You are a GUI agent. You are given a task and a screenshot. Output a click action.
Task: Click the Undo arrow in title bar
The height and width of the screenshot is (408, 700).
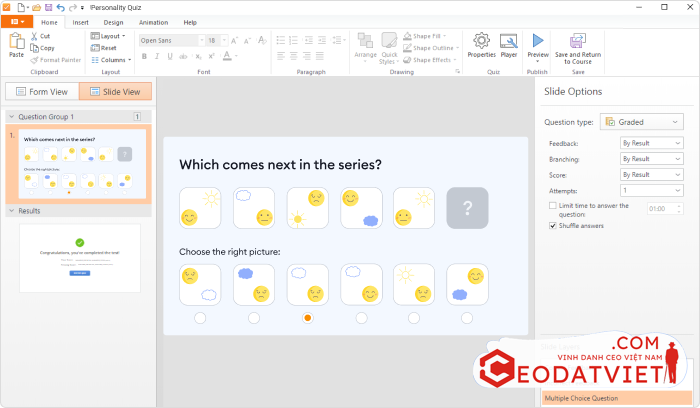[61, 7]
